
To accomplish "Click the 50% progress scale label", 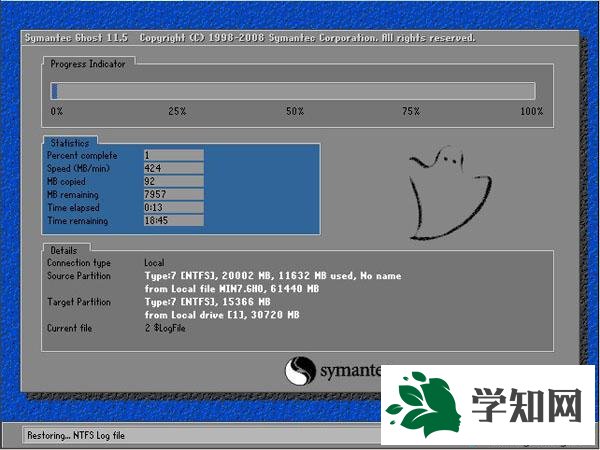I will tap(295, 111).
